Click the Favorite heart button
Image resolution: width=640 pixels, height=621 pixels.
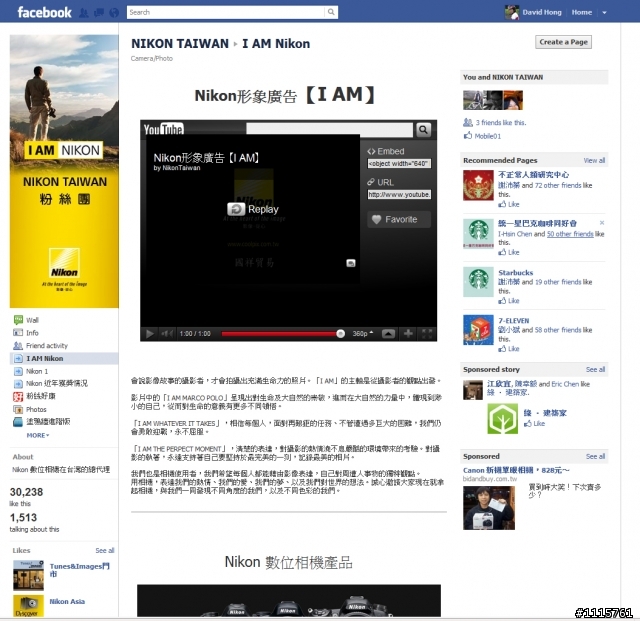tap(399, 219)
